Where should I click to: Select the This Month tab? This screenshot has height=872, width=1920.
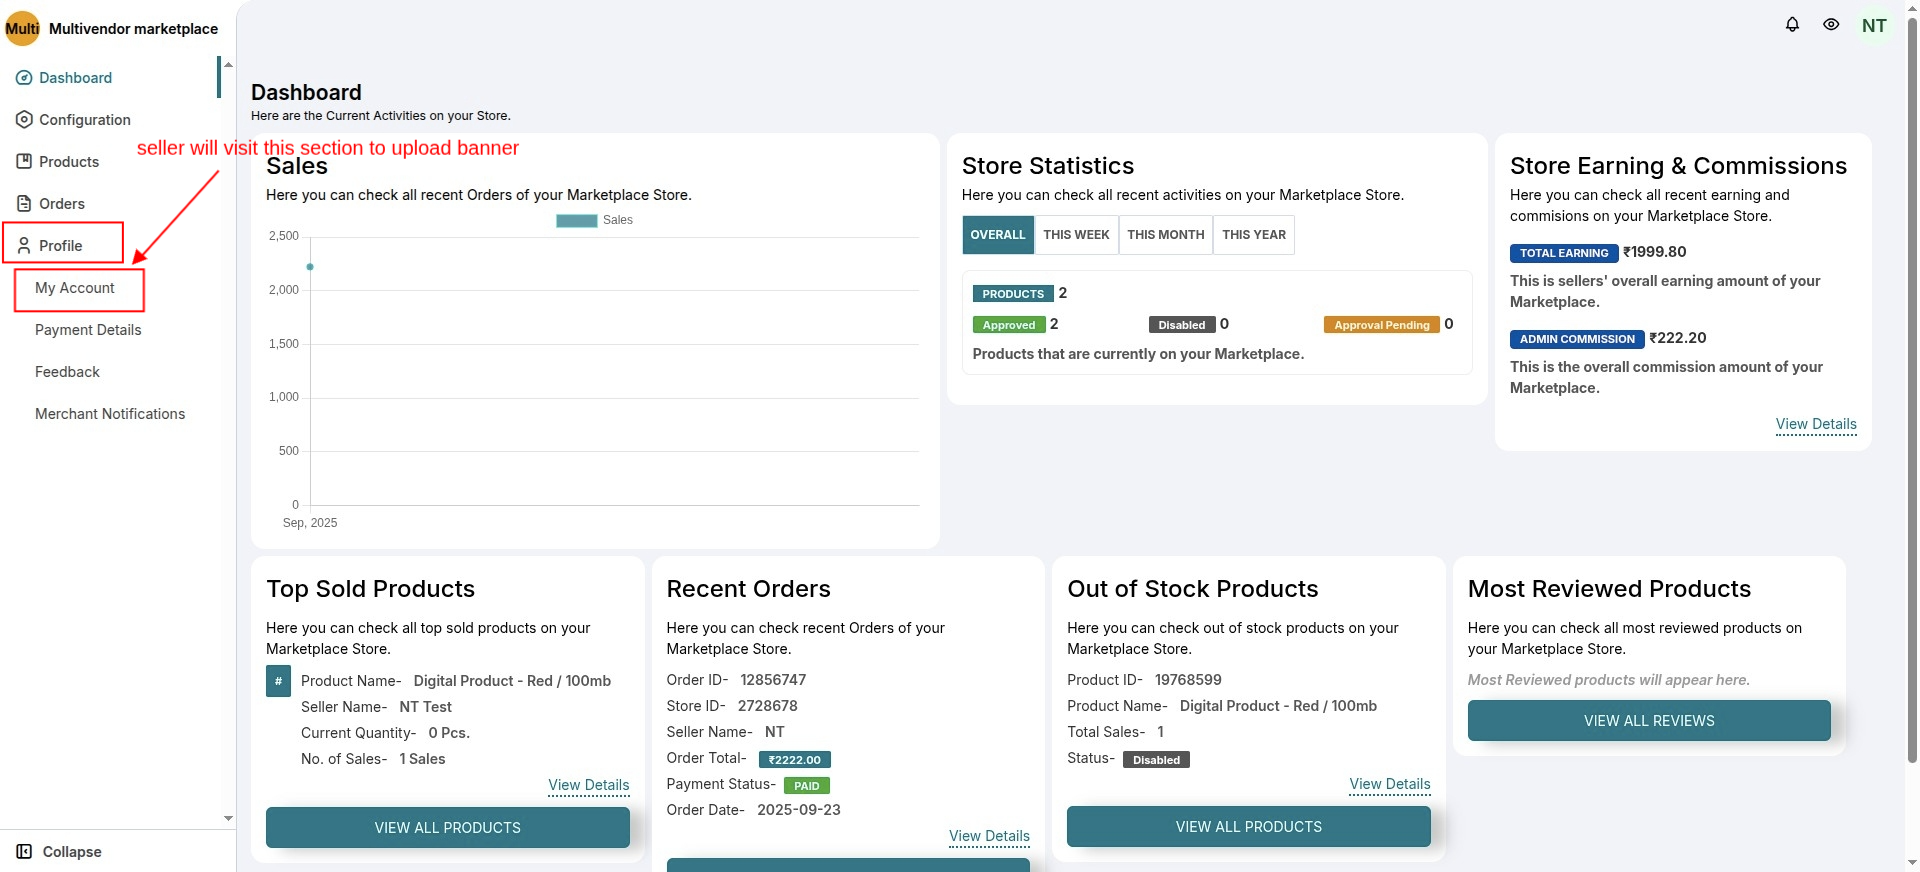point(1165,235)
